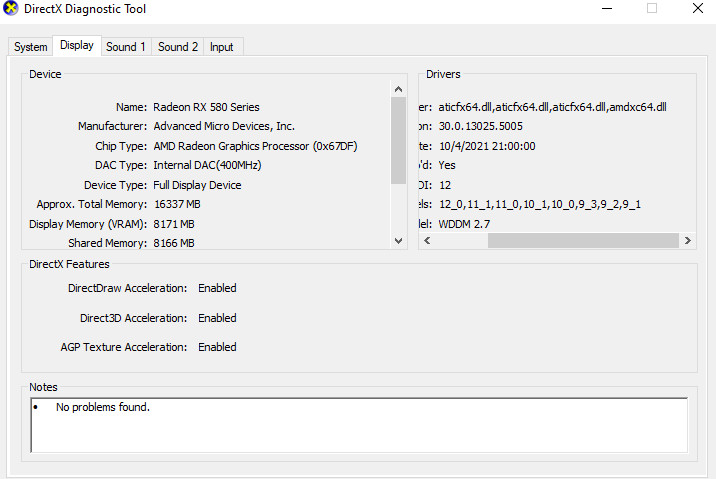The image size is (716, 479).
Task: Click the '16337 MB' total memory value
Action: (x=177, y=204)
